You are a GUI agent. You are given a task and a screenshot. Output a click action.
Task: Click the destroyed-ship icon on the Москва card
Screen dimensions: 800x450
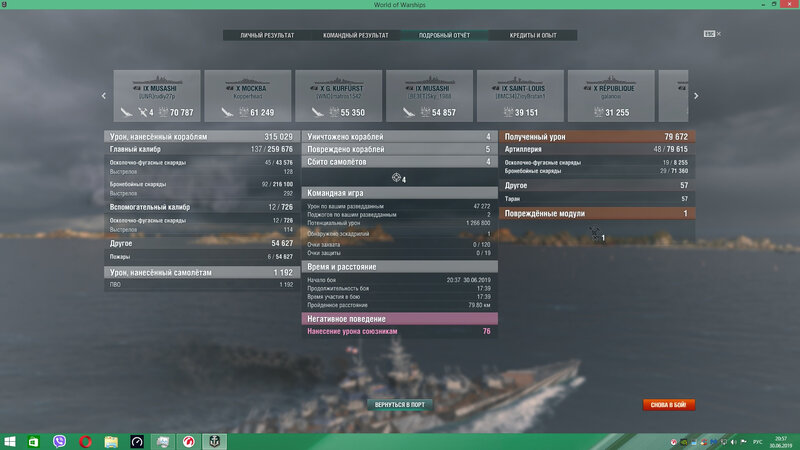tap(227, 112)
